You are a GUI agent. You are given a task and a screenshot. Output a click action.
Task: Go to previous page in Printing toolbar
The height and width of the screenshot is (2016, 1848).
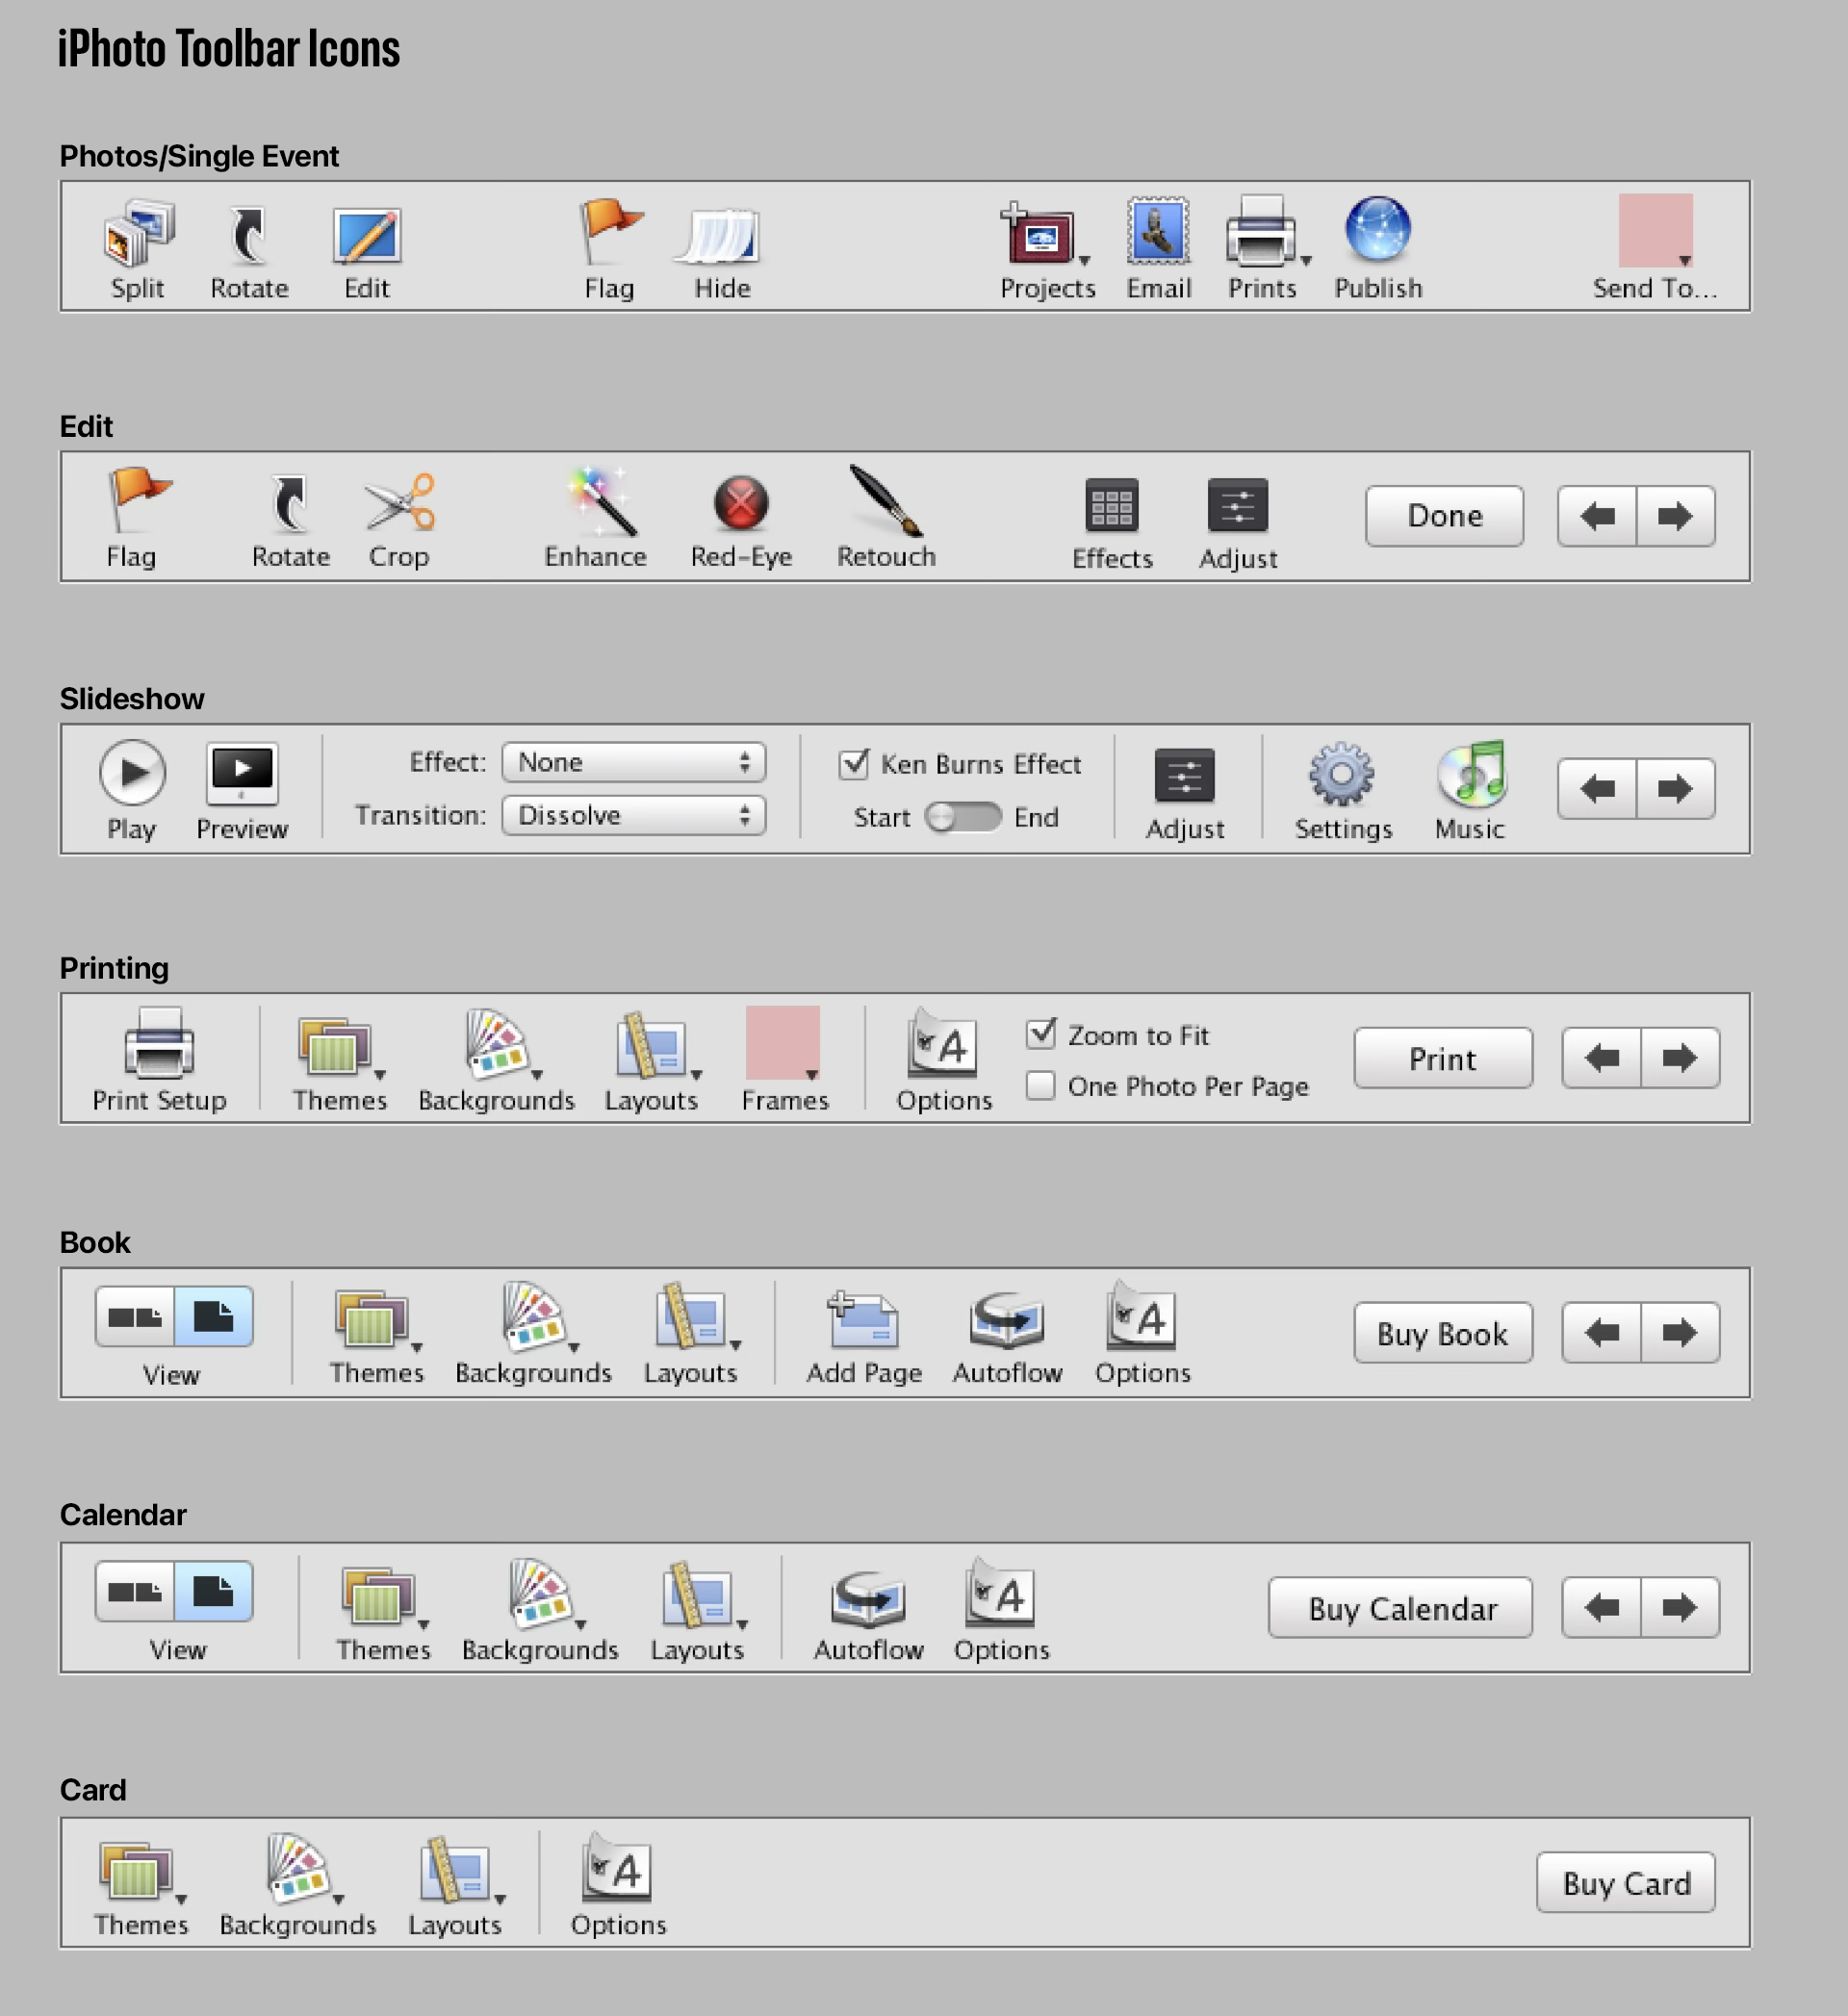tap(1601, 1058)
